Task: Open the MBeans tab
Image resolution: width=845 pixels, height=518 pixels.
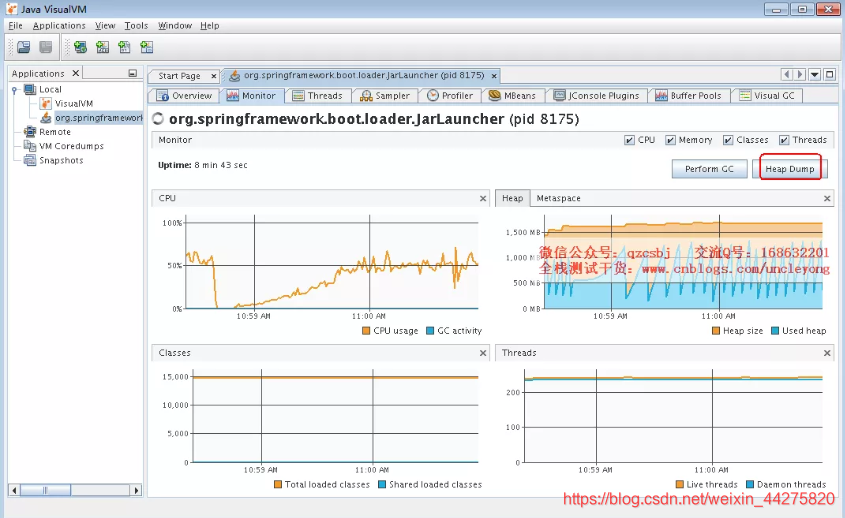Action: 512,96
